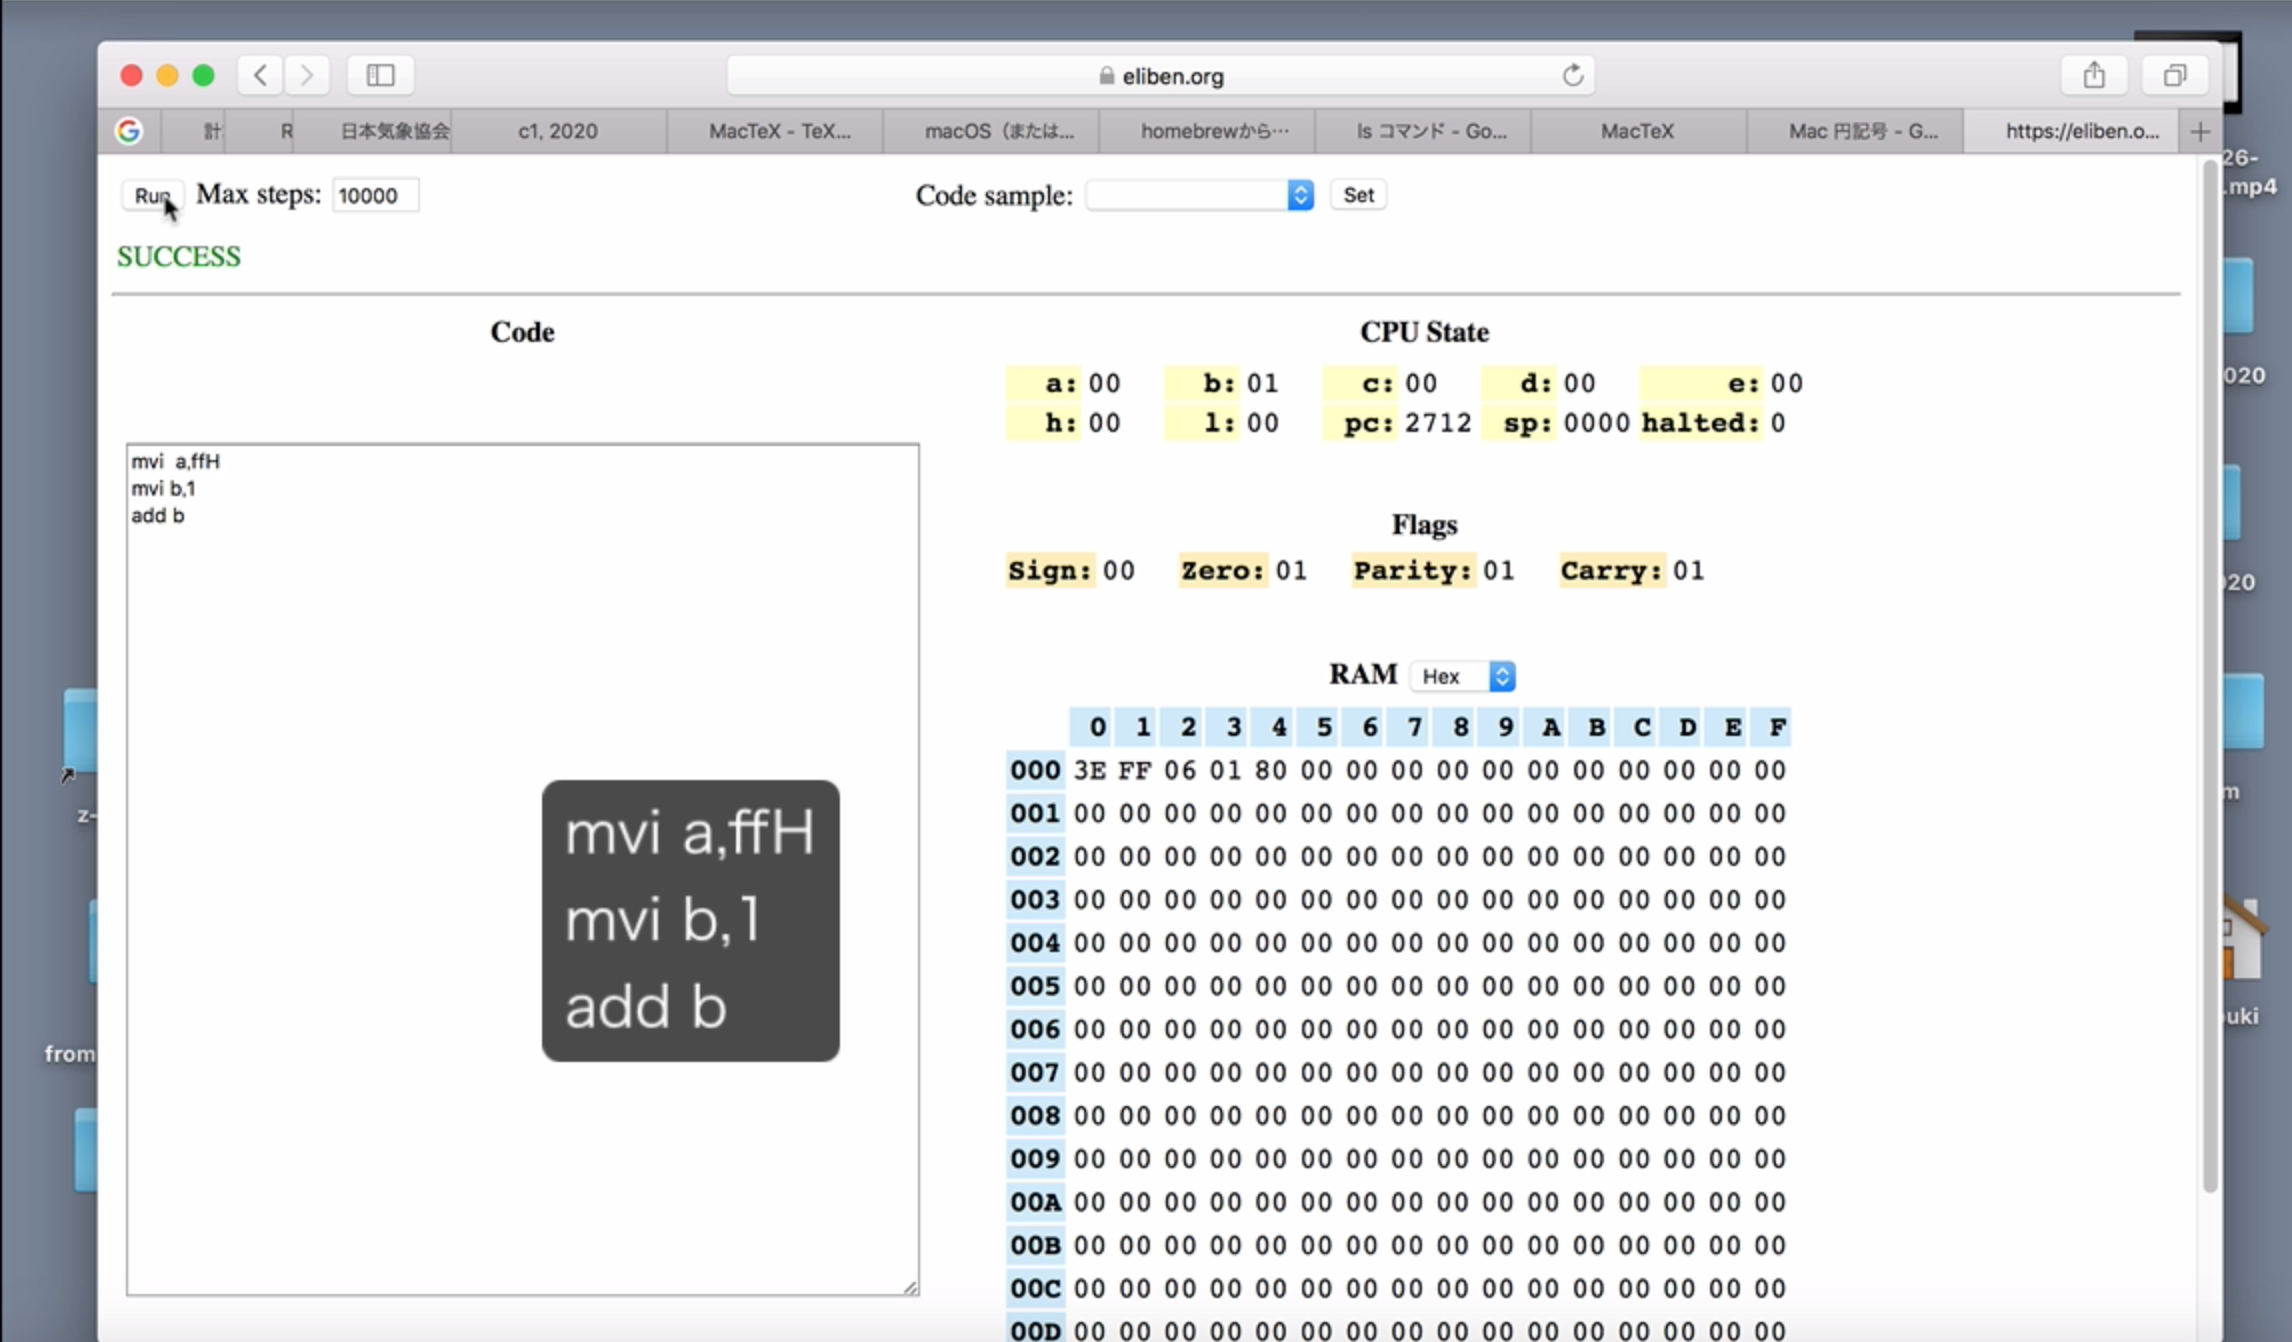Click the Sign flag value 00
The height and width of the screenshot is (1342, 2292).
pos(1119,570)
